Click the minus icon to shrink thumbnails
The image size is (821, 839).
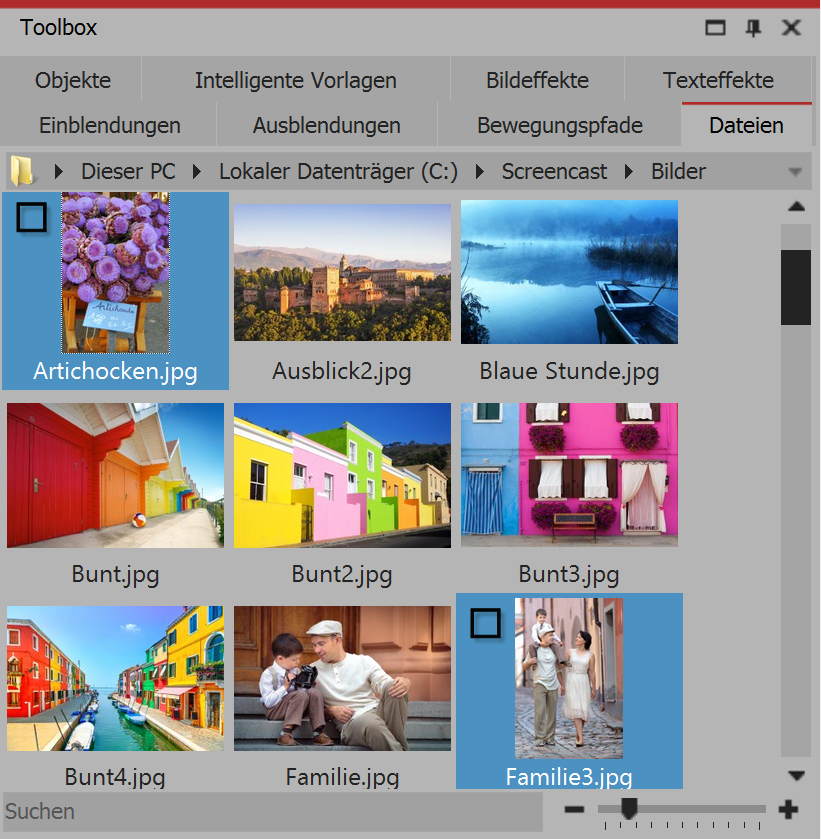click(x=574, y=809)
